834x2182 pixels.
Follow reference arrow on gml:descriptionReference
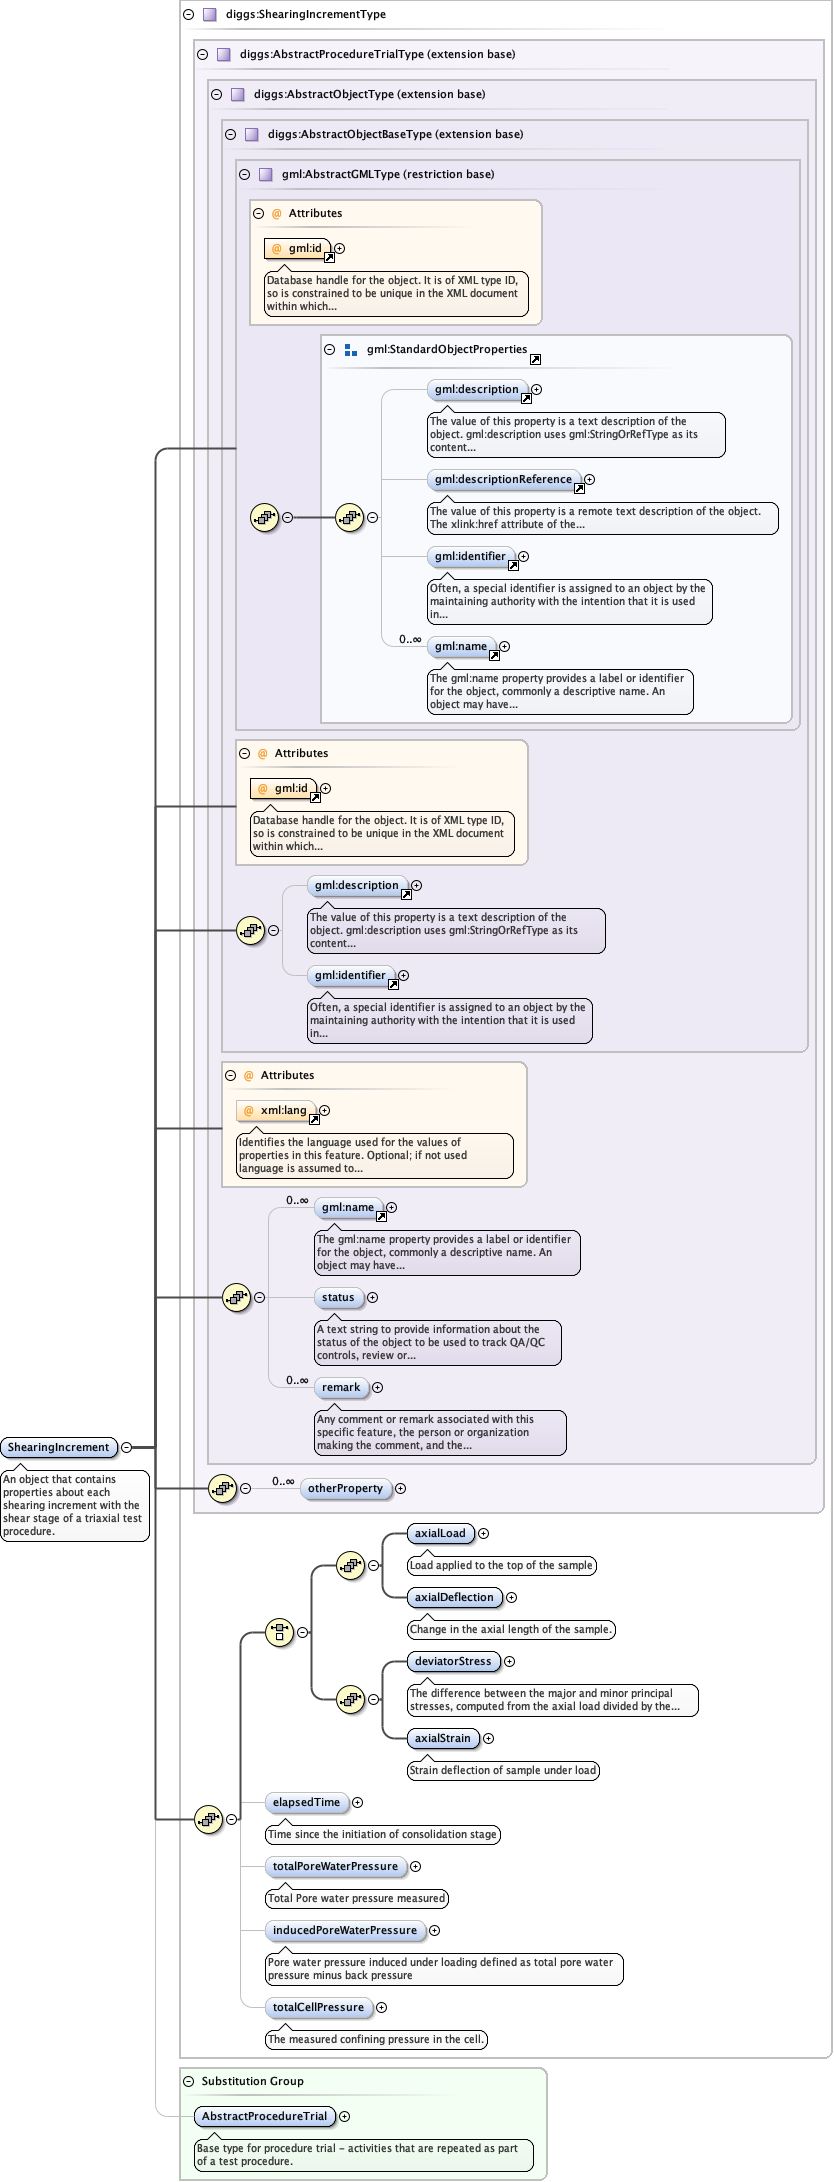click(x=579, y=490)
